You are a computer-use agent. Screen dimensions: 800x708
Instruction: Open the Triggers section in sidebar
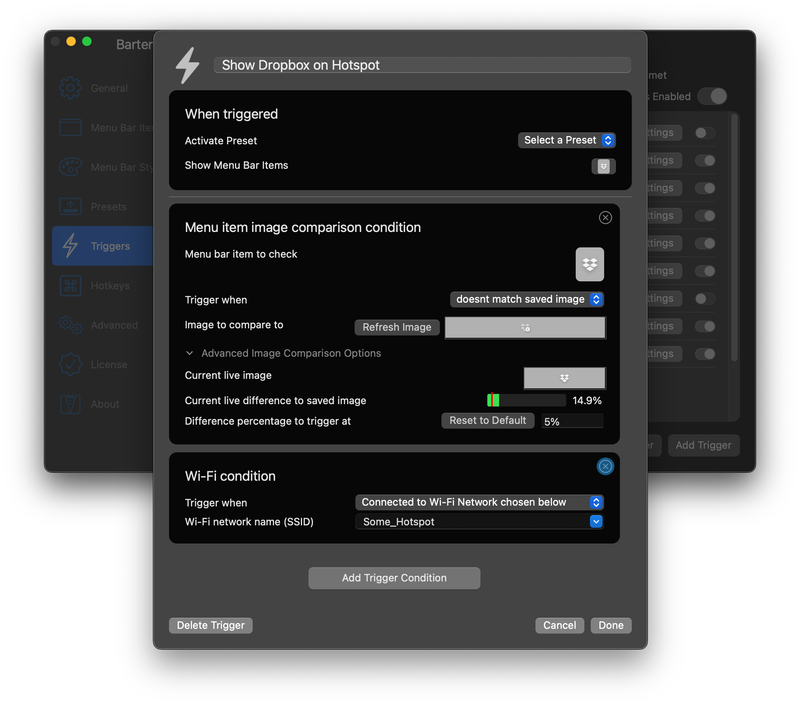(100, 246)
